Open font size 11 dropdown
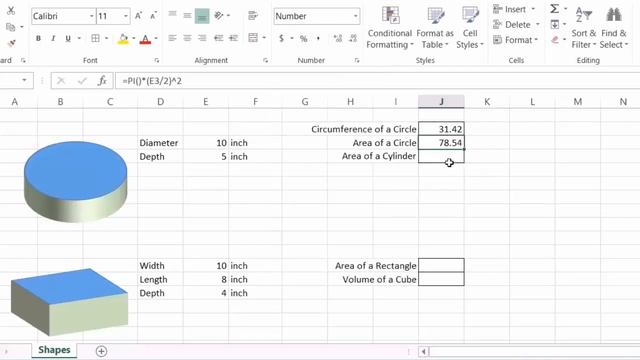The image size is (640, 360). [126, 16]
